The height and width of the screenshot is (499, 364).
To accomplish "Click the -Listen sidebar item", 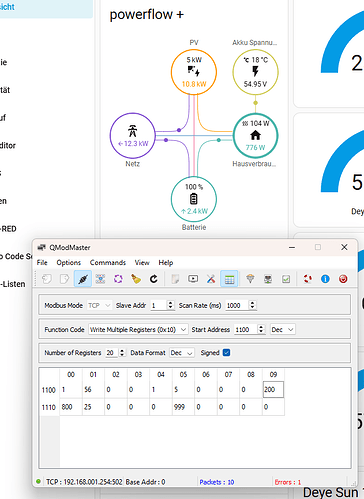I will click(x=12, y=284).
